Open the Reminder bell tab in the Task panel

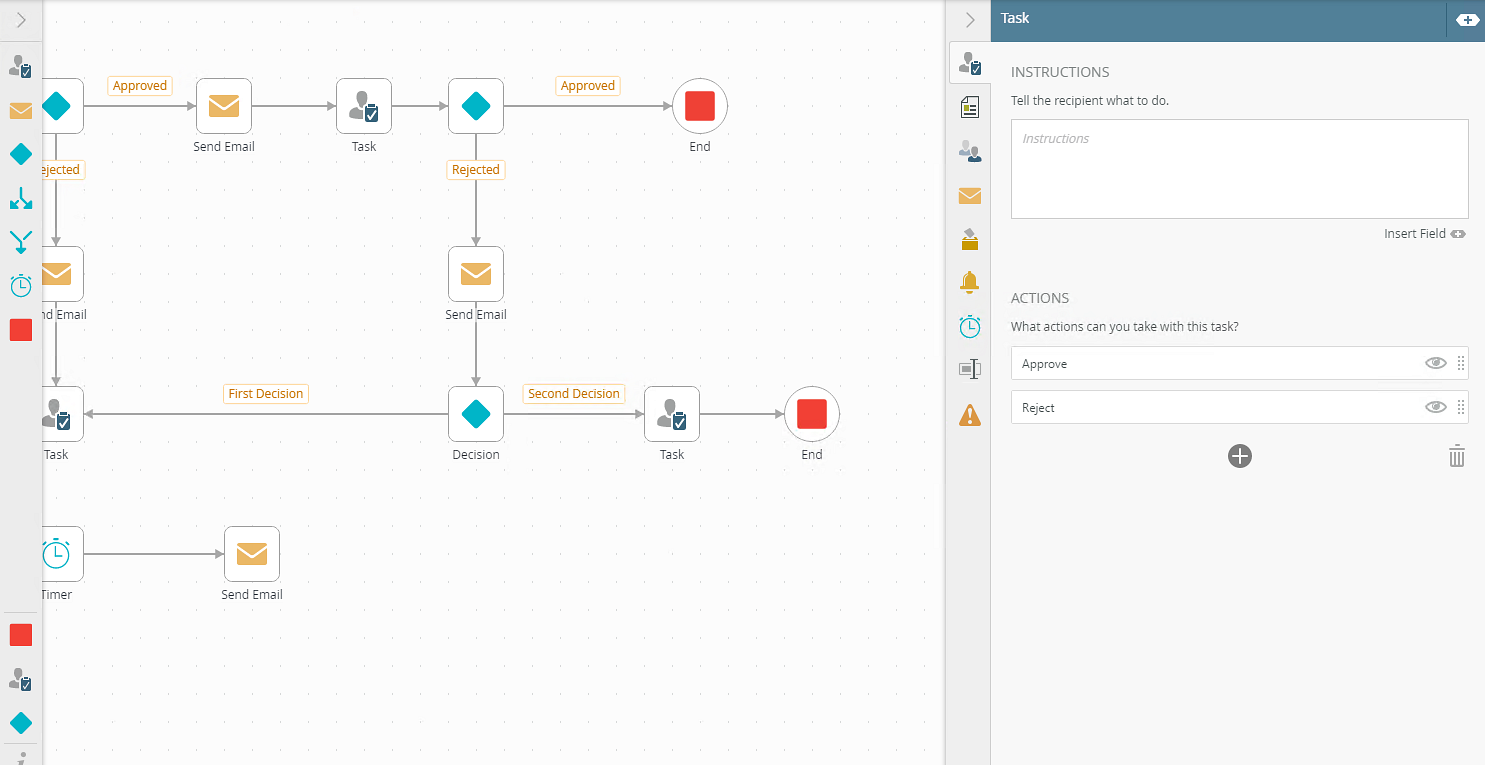pos(969,283)
